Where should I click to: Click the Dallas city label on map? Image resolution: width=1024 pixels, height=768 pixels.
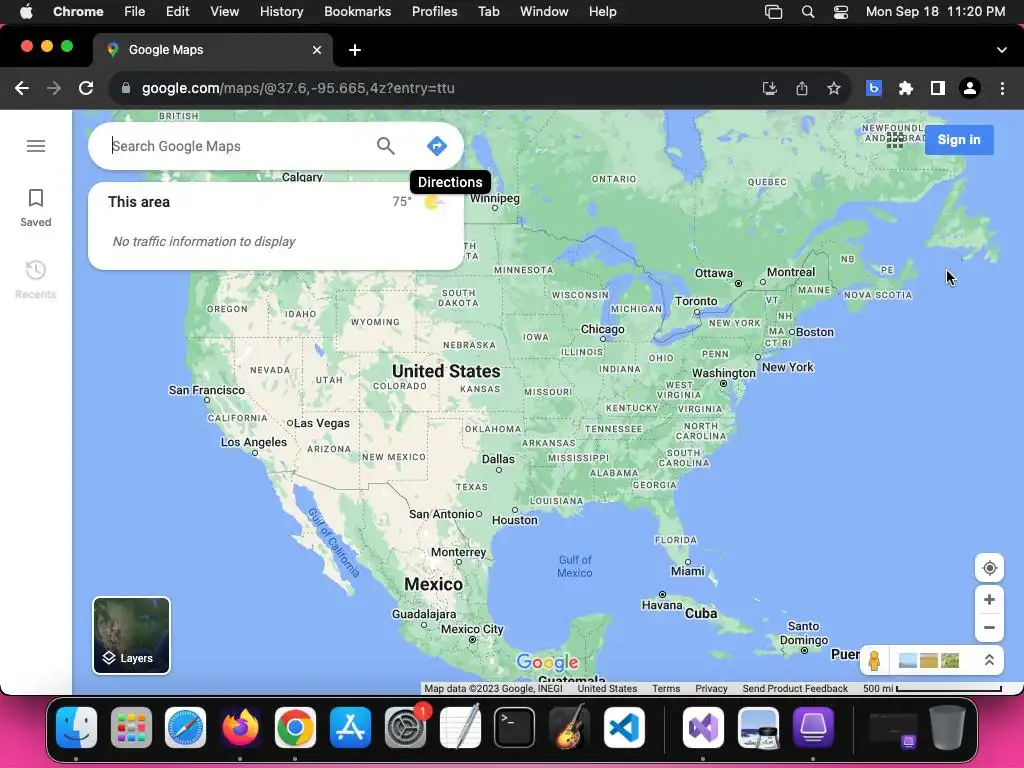pos(498,459)
